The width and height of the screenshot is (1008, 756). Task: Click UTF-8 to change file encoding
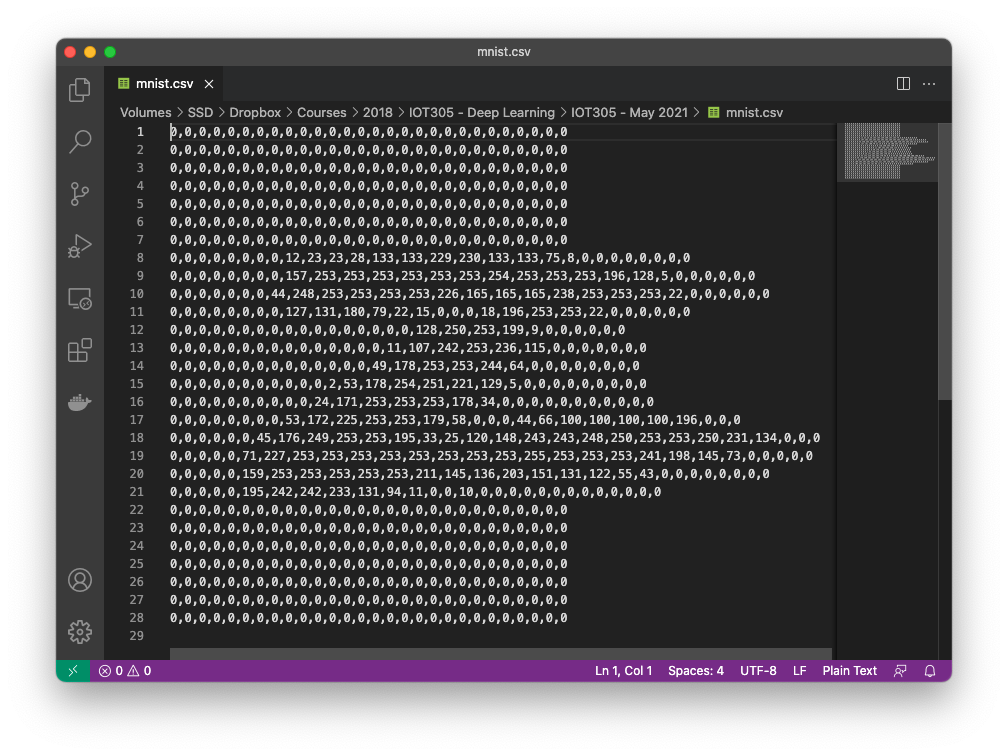click(758, 670)
